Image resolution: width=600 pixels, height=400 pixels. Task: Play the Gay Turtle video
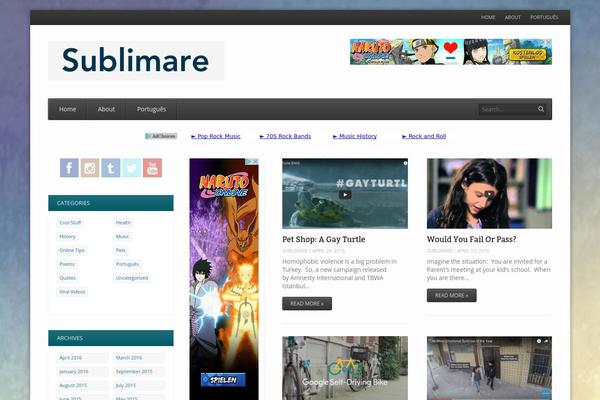coord(345,194)
